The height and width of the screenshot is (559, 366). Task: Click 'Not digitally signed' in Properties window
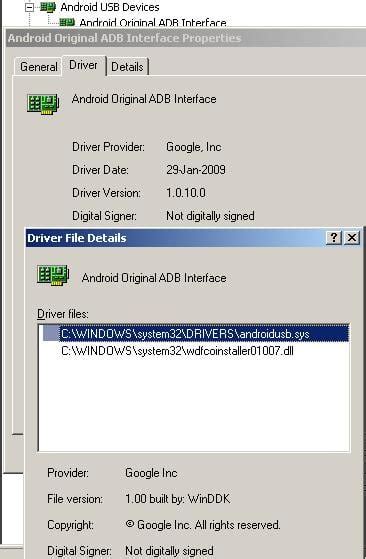[210, 216]
